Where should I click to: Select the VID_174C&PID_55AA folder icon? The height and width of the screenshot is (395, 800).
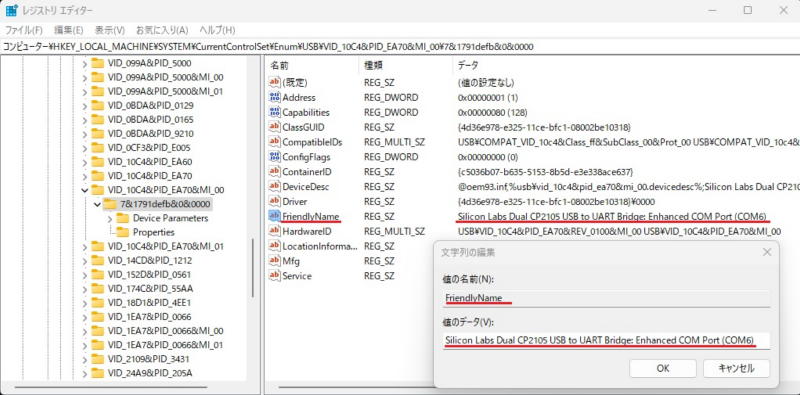point(97,288)
